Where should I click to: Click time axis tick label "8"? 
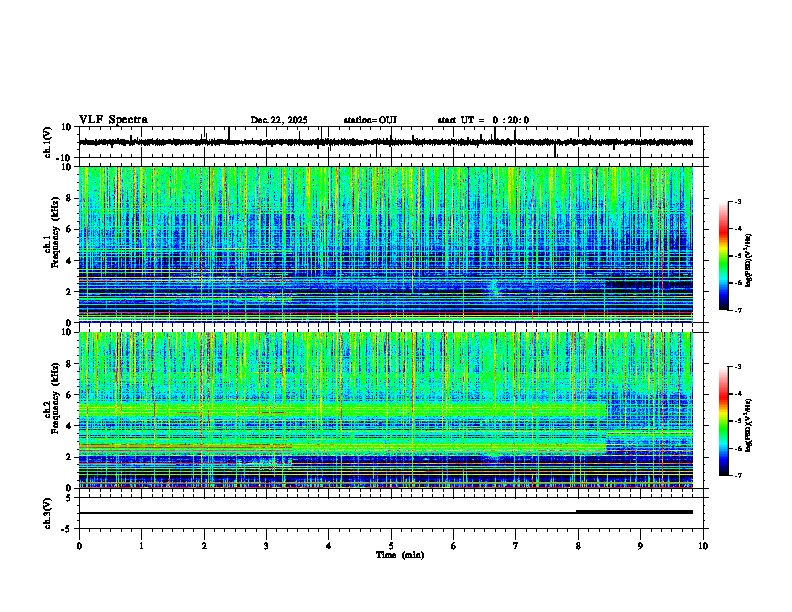(x=578, y=546)
